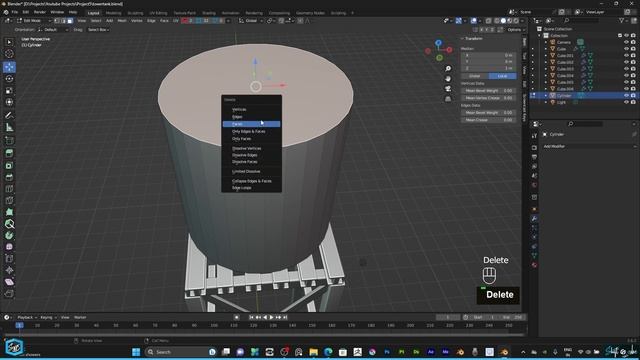Click the Z median value field

point(489,68)
